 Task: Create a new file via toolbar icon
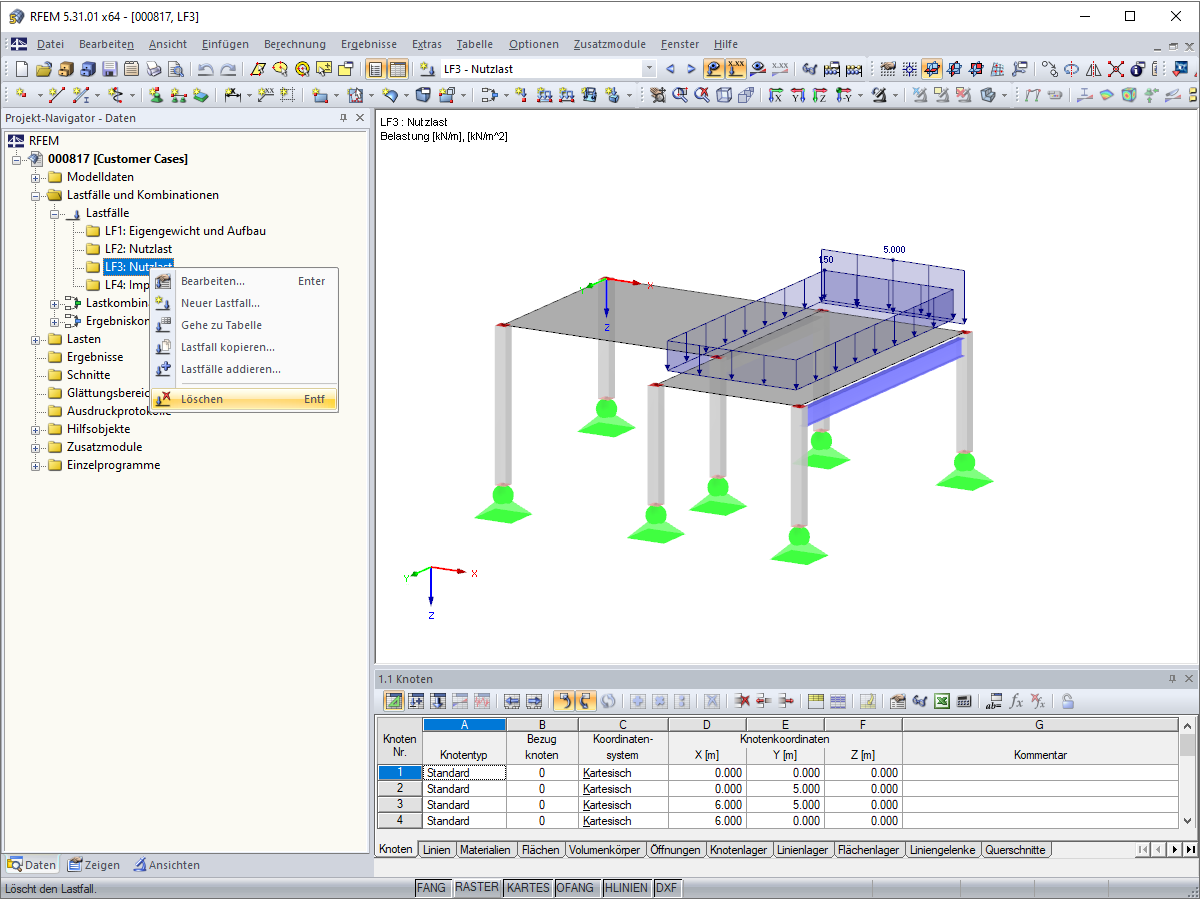21,69
